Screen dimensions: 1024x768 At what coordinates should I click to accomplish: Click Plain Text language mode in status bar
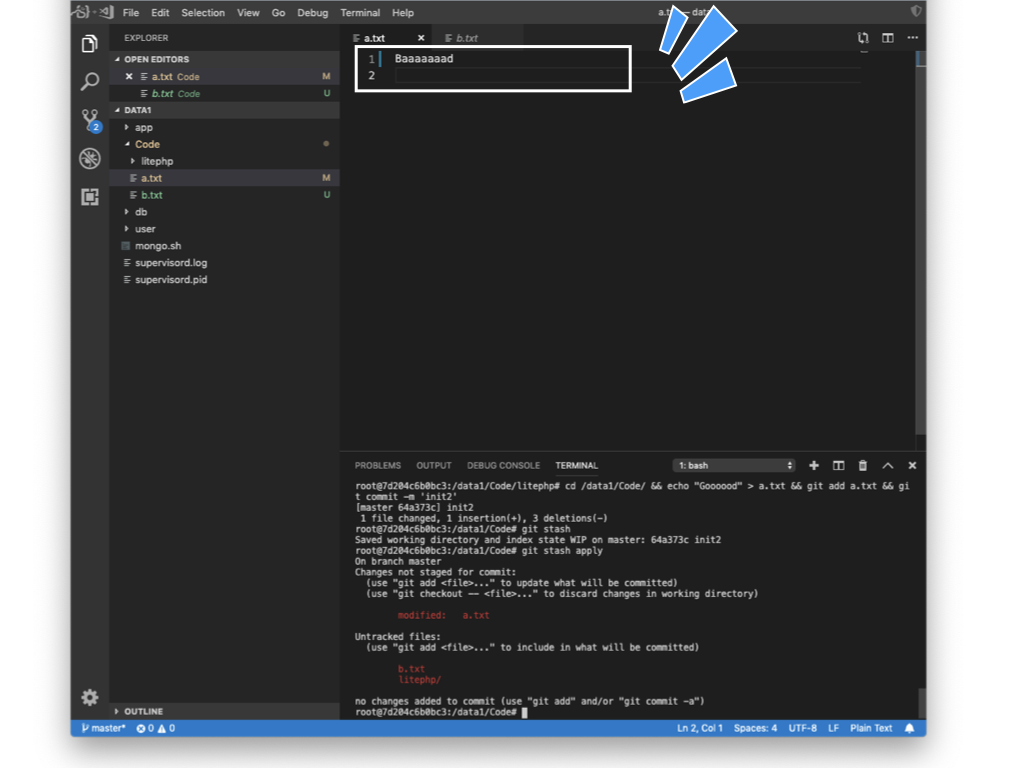pos(870,728)
